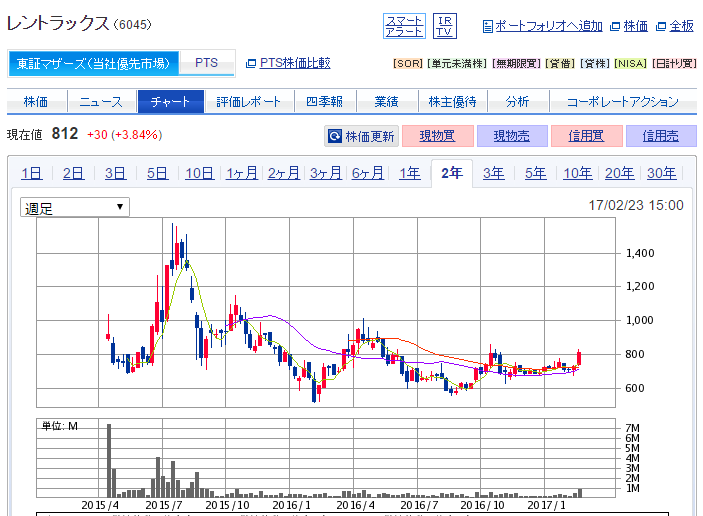The image size is (703, 516).
Task: Click the 1,400 price axis label
Action: [x=640, y=253]
